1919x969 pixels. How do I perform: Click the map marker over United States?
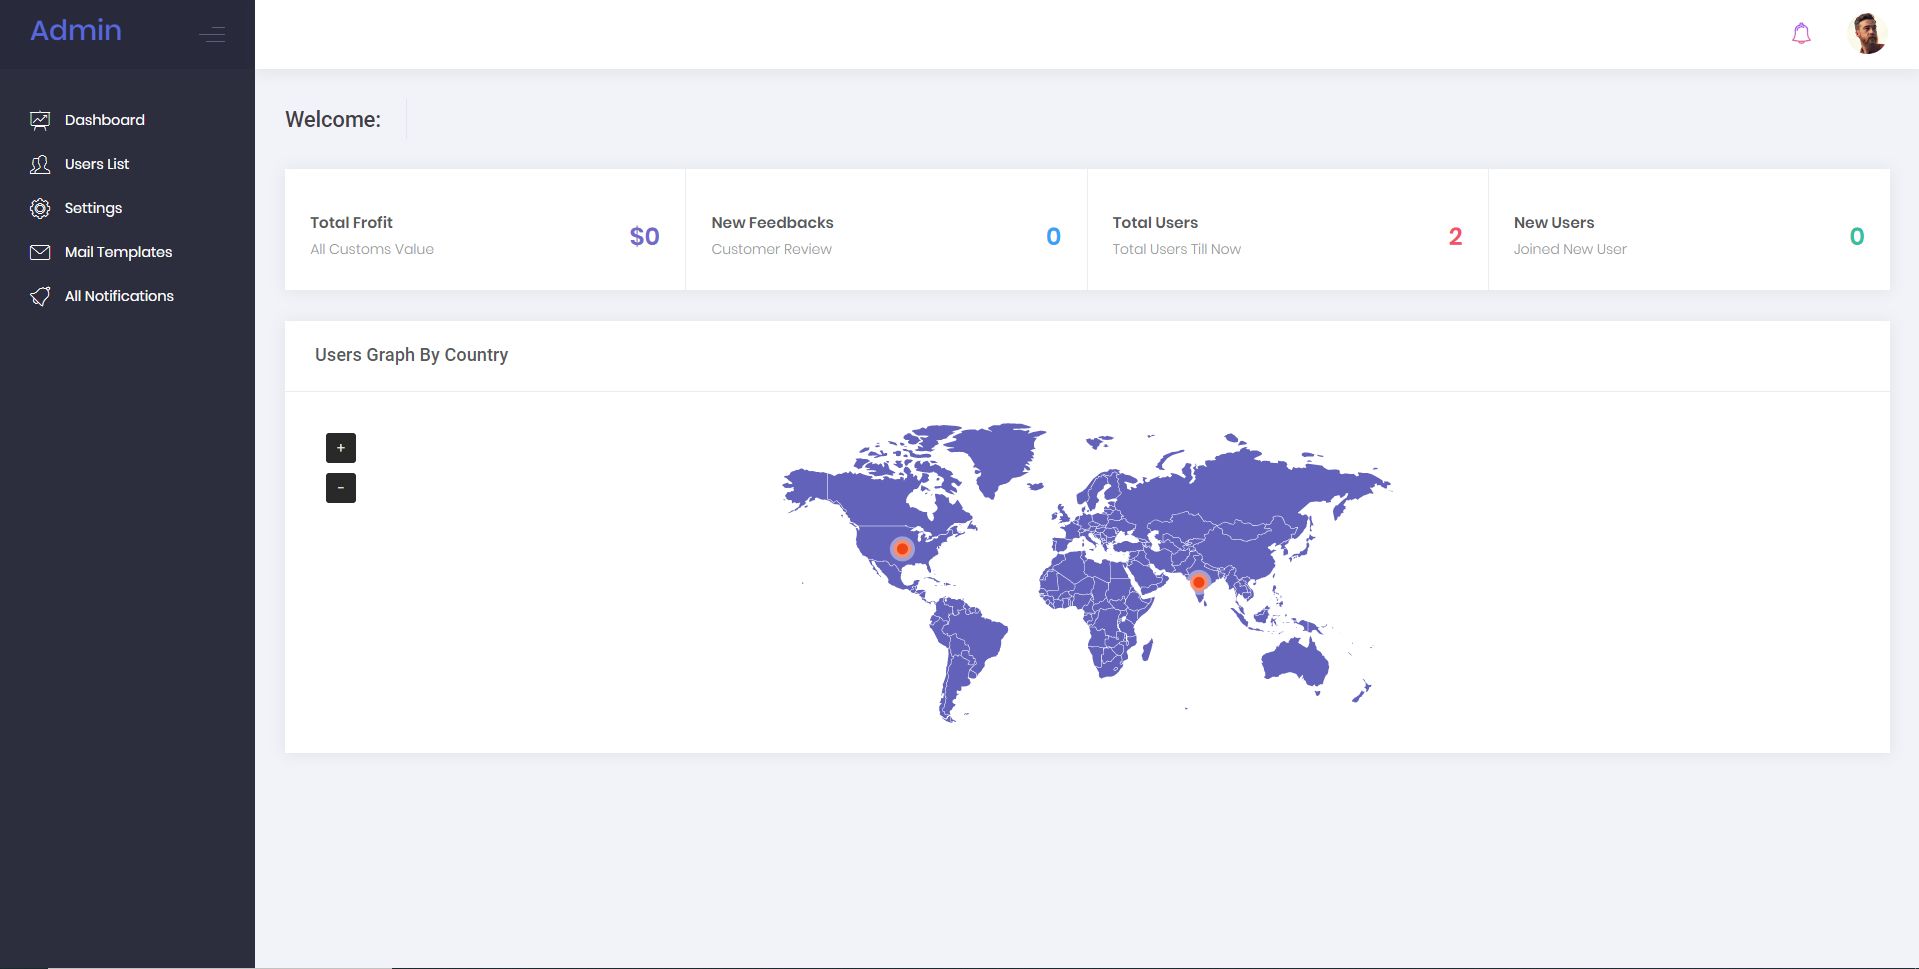click(902, 549)
